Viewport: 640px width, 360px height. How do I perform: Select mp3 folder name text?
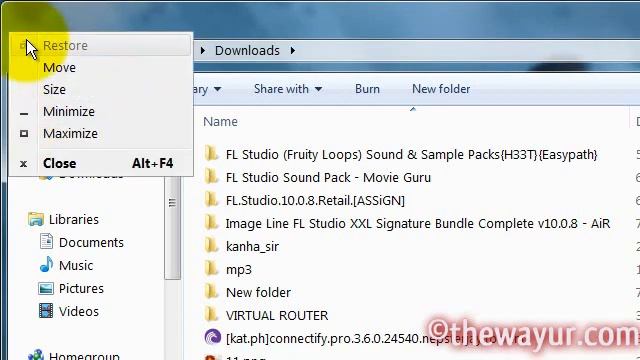239,270
